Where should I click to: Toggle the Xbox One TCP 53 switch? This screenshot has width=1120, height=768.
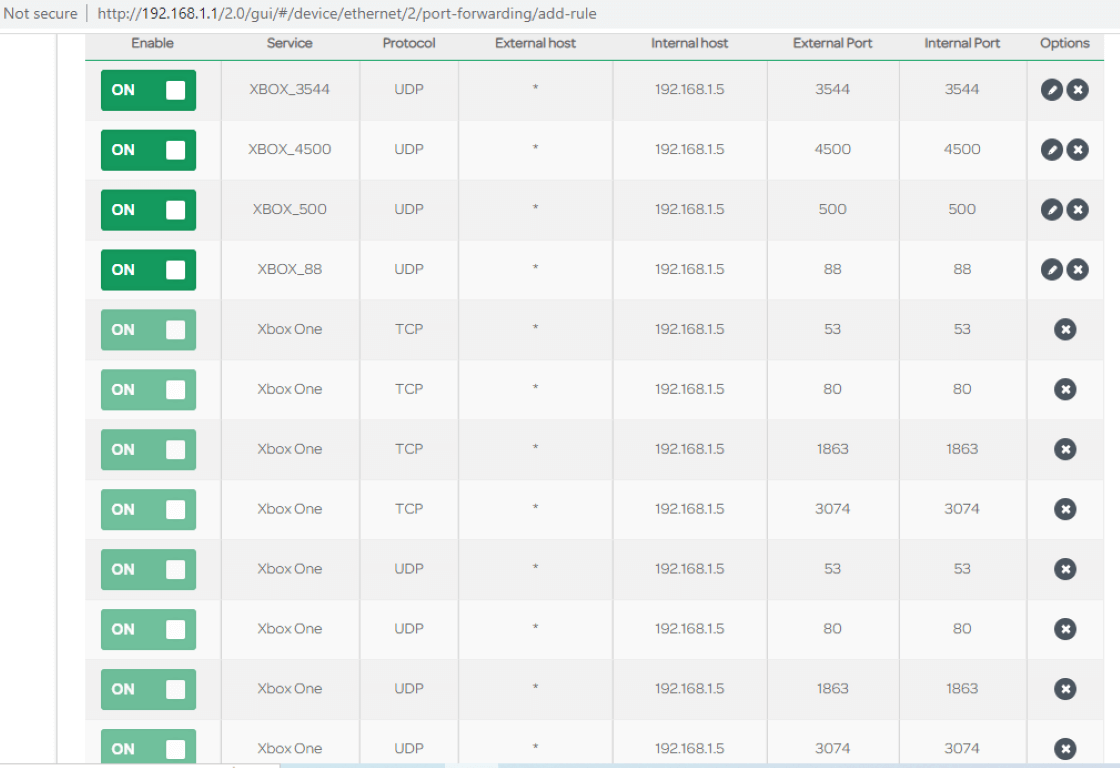pyautogui.click(x=149, y=329)
